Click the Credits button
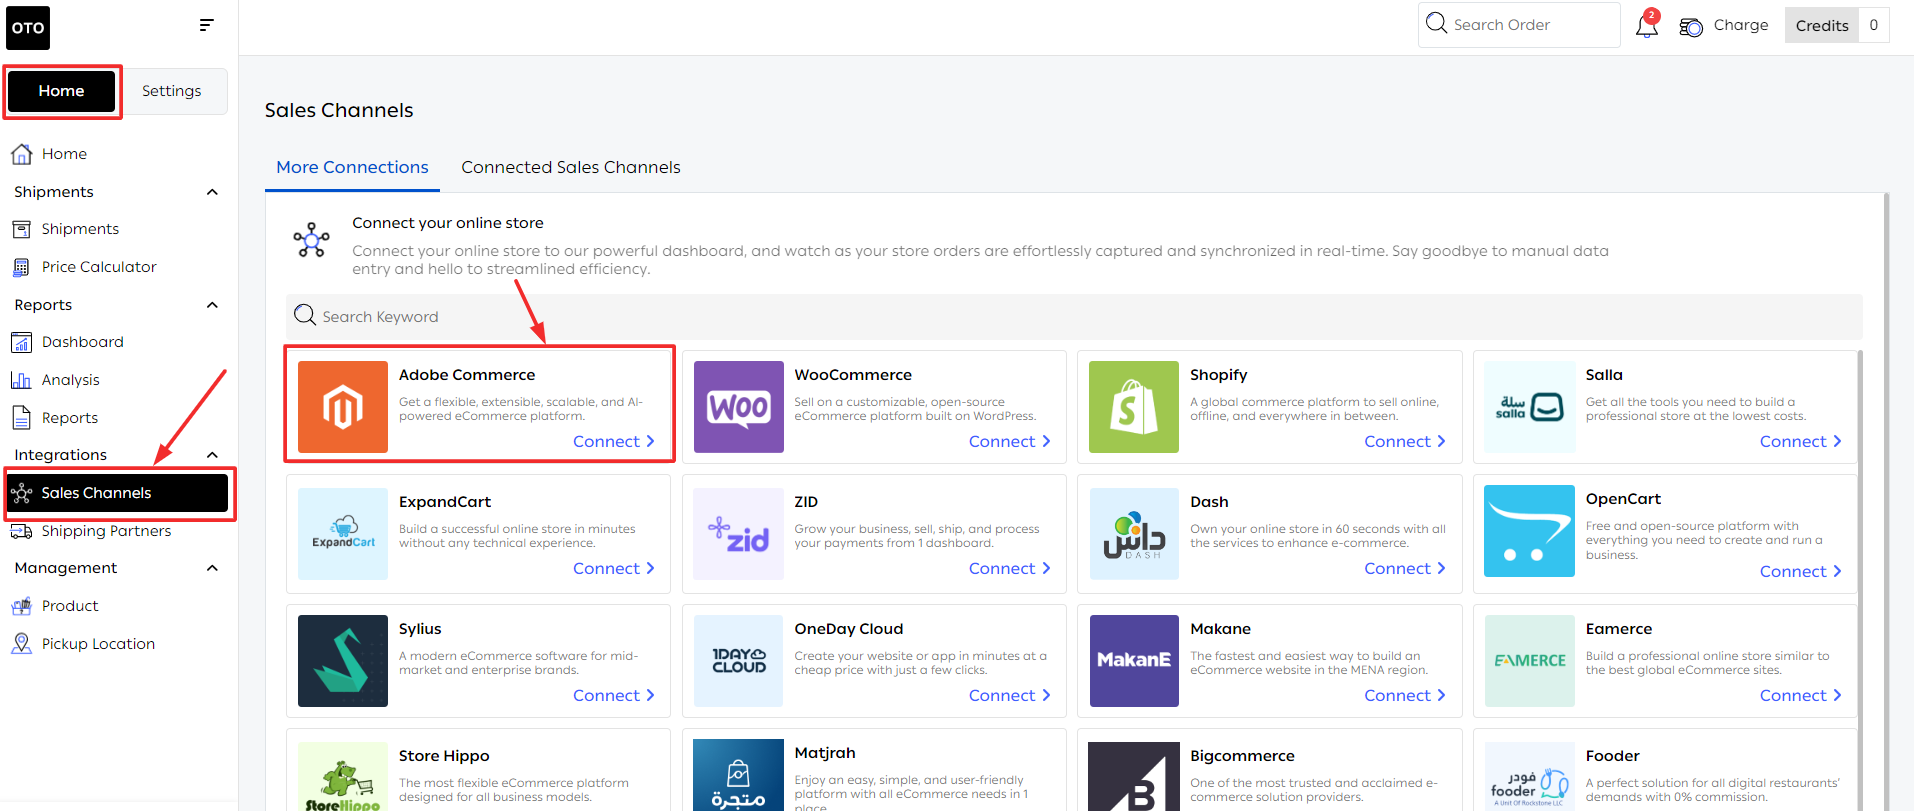The height and width of the screenshot is (811, 1914). point(1821,26)
